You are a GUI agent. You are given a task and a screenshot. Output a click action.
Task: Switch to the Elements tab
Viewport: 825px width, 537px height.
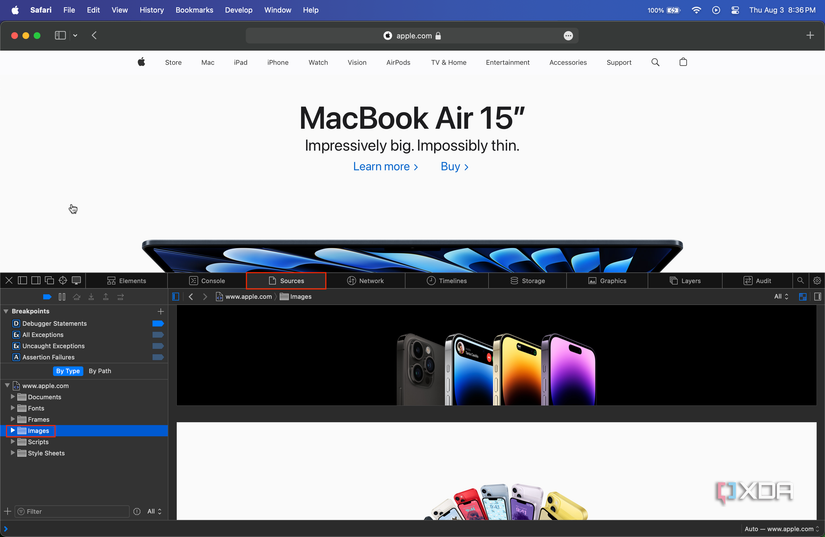126,280
